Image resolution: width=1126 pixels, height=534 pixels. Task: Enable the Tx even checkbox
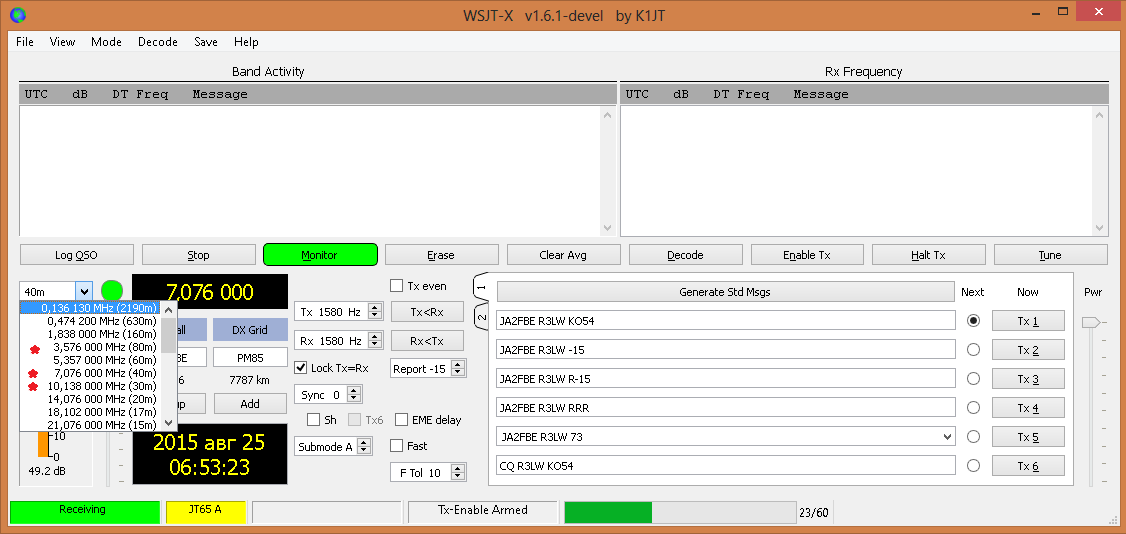point(397,286)
